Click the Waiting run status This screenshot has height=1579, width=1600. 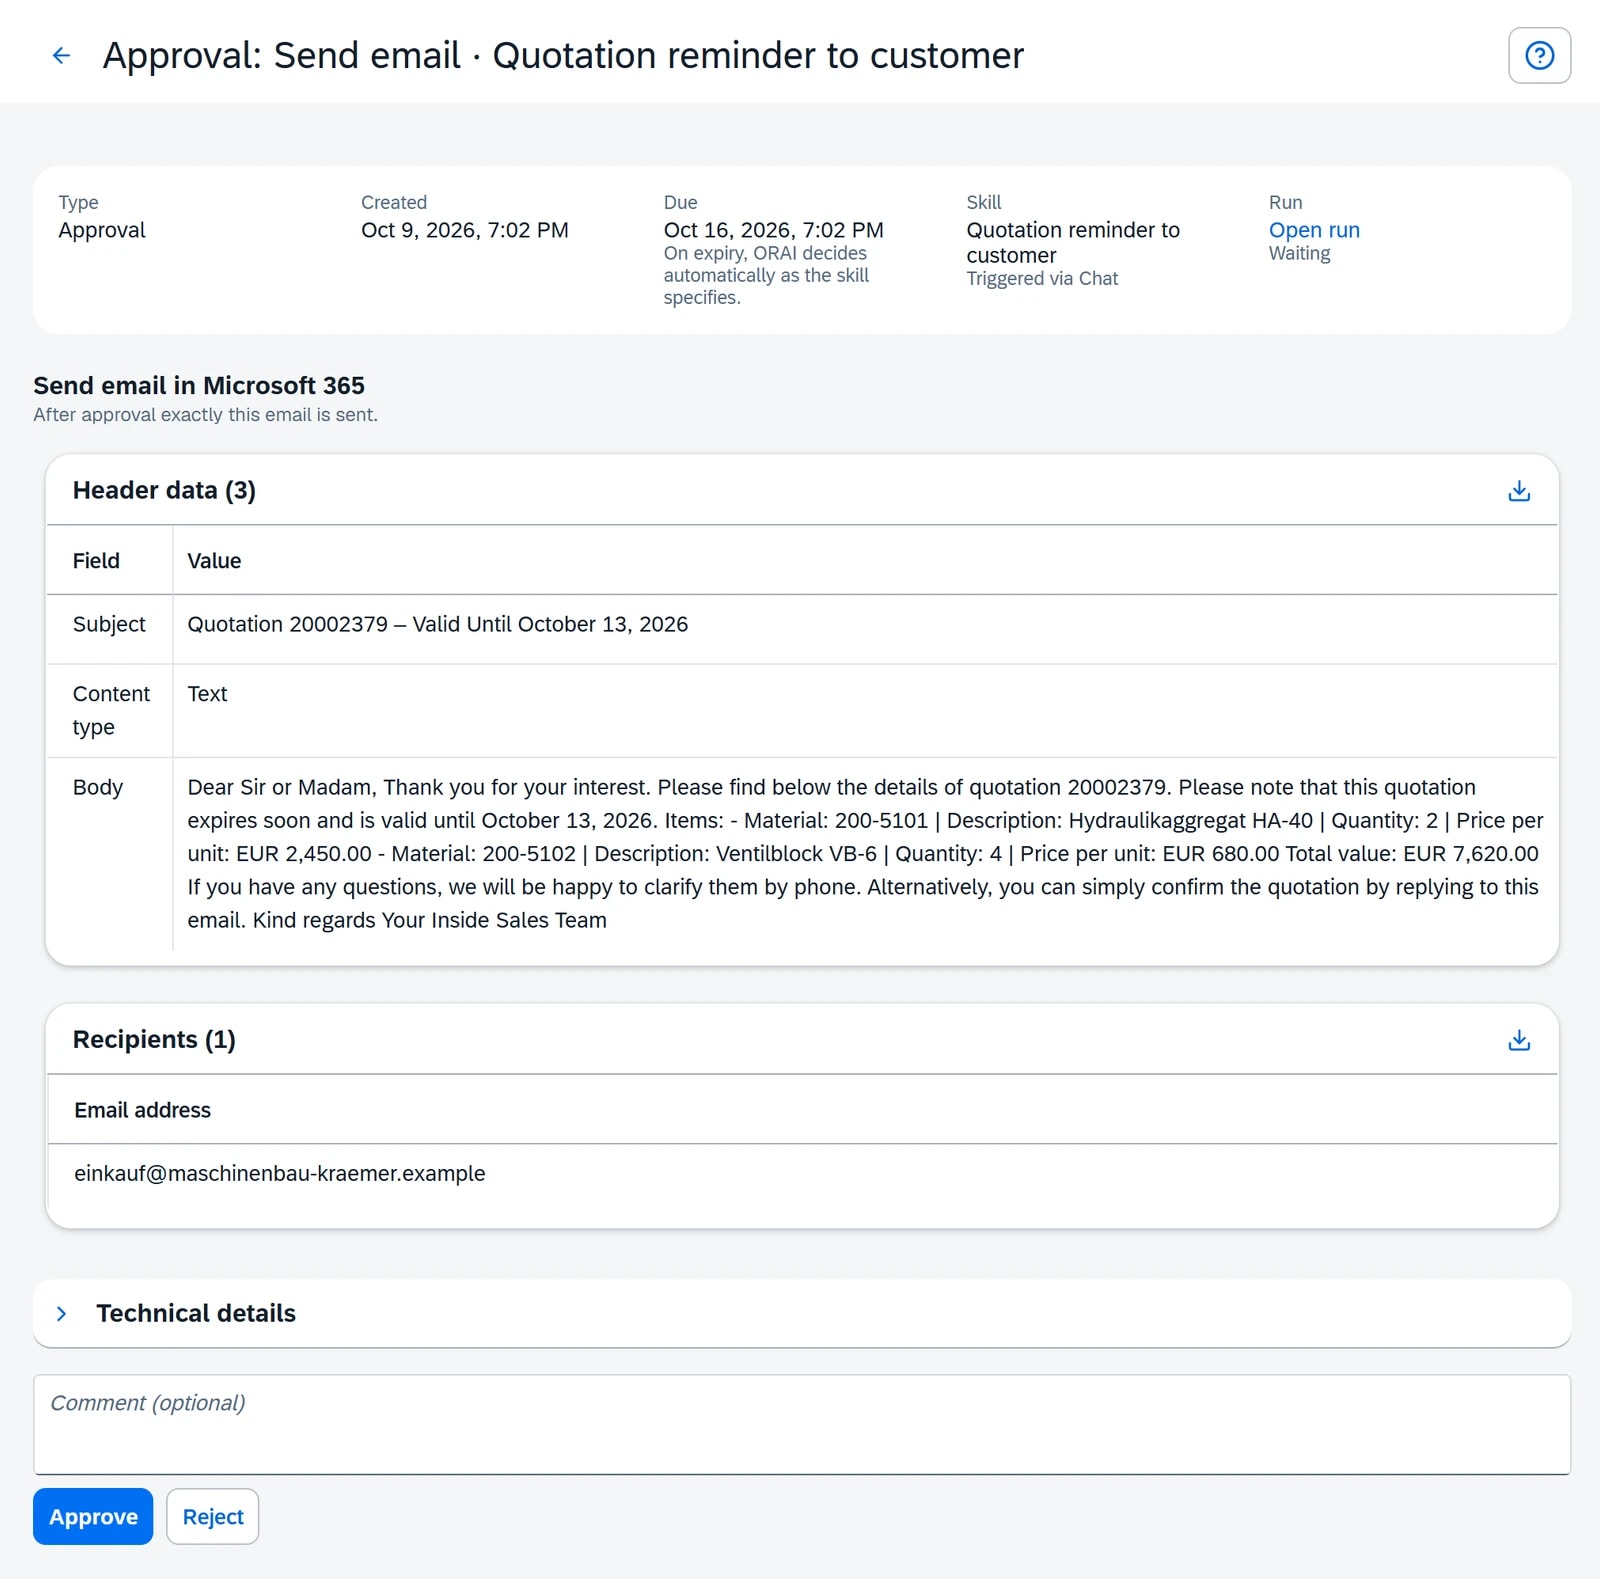[1299, 253]
